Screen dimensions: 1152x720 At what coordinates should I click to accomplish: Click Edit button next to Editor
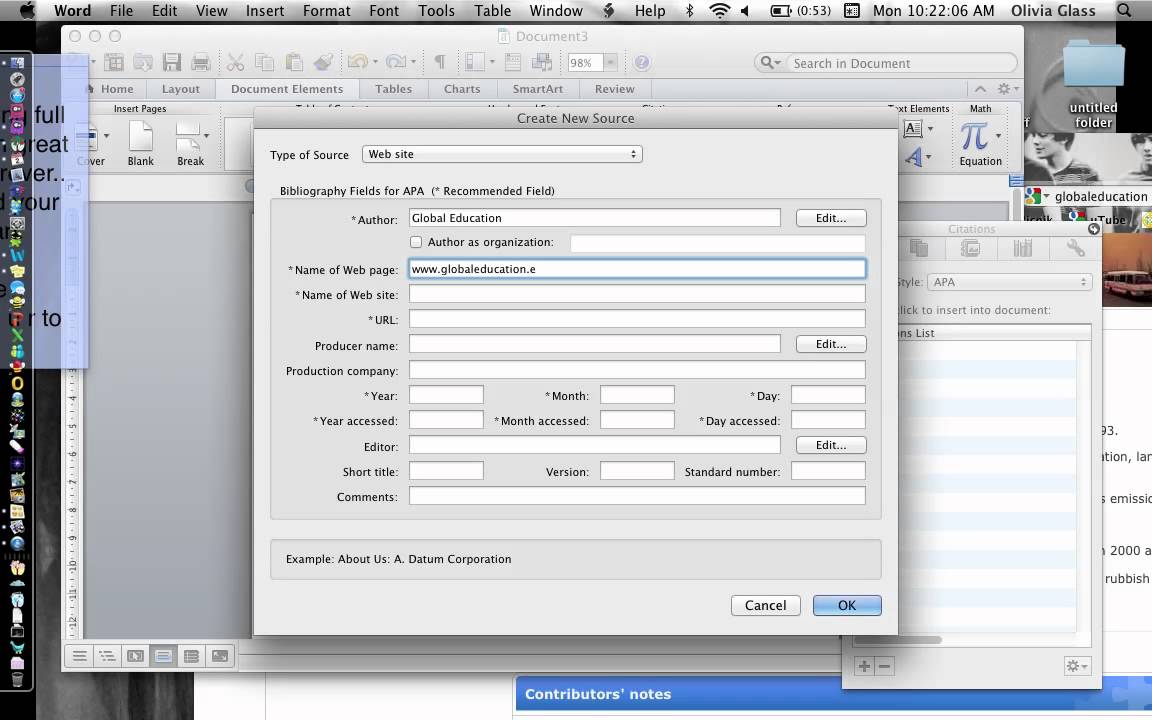click(x=831, y=445)
